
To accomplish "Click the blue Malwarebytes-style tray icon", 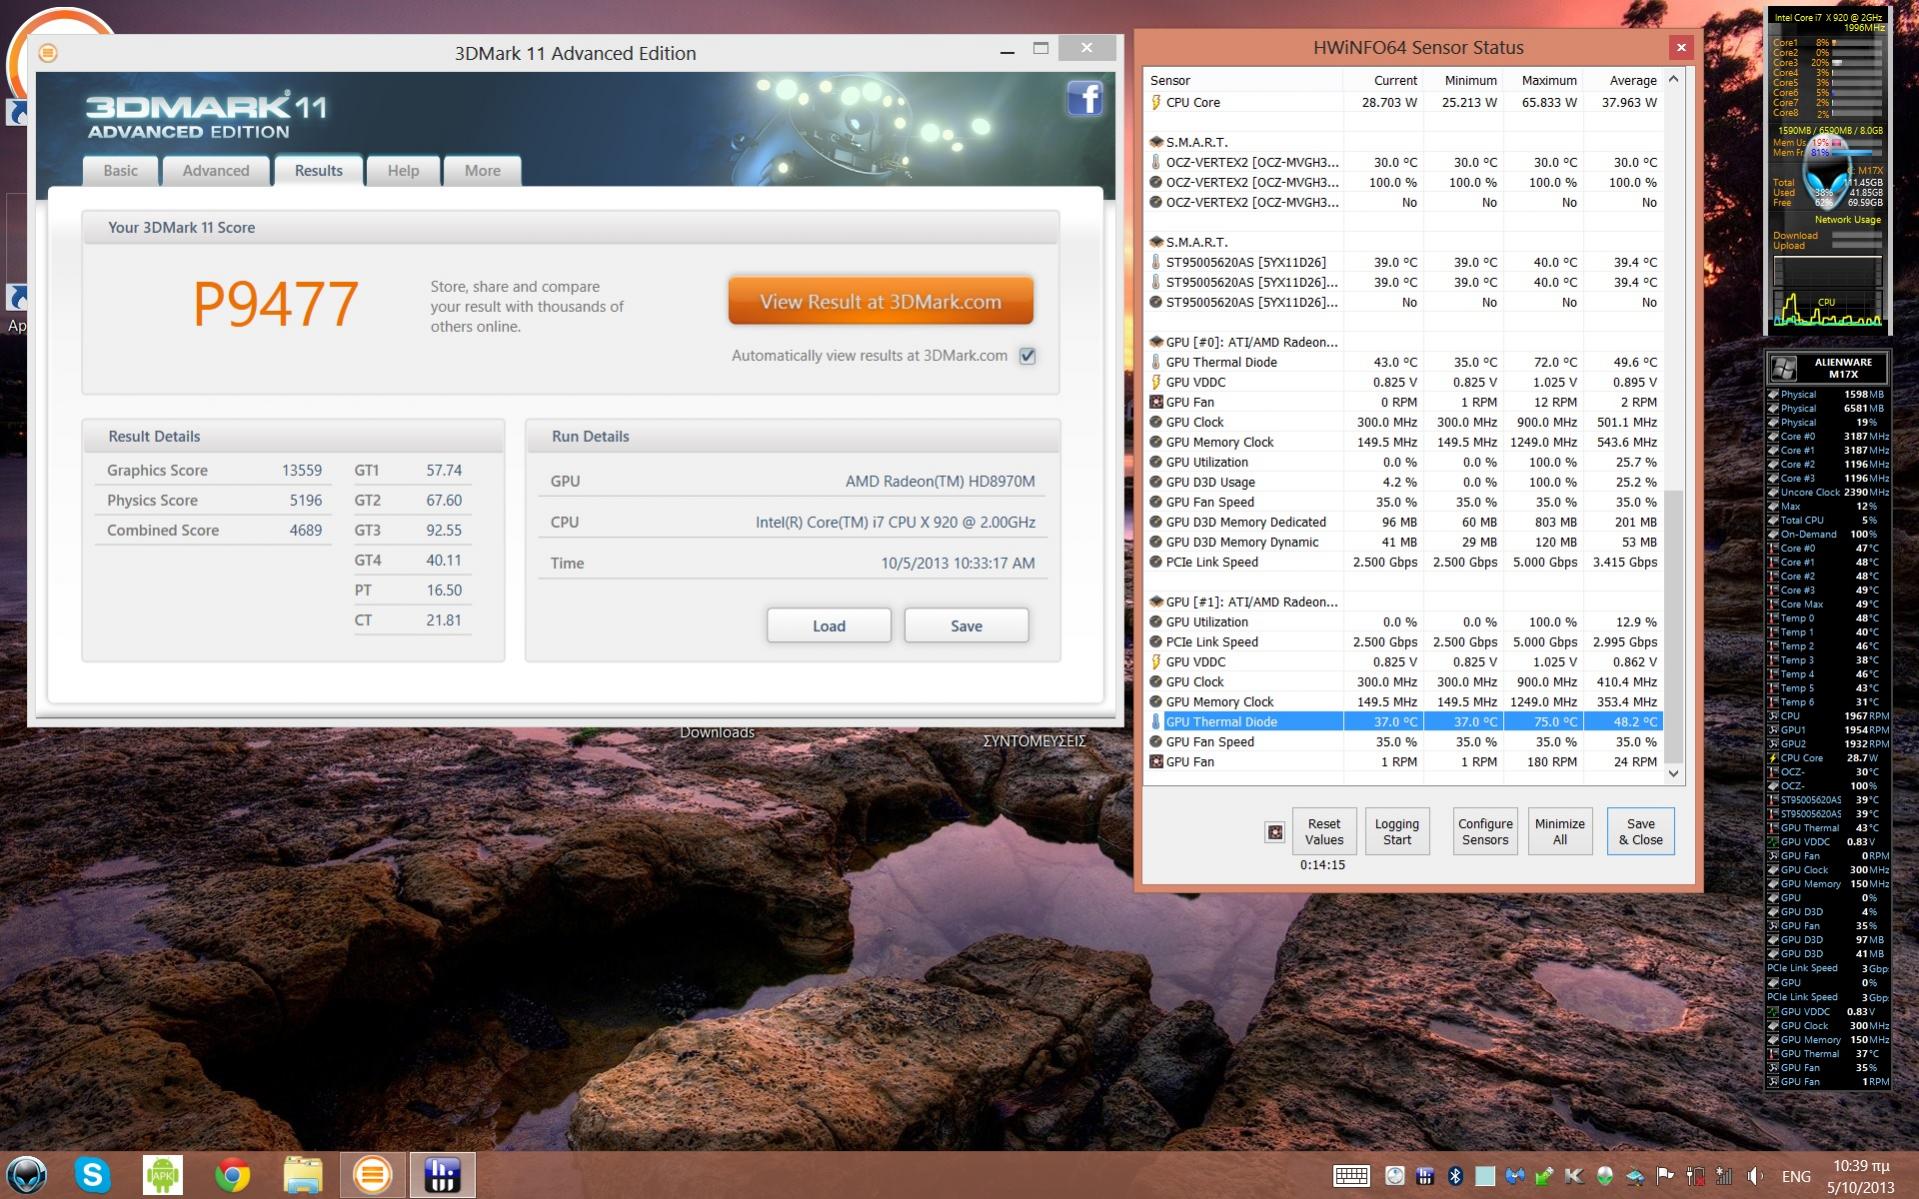I will 1515,1176.
